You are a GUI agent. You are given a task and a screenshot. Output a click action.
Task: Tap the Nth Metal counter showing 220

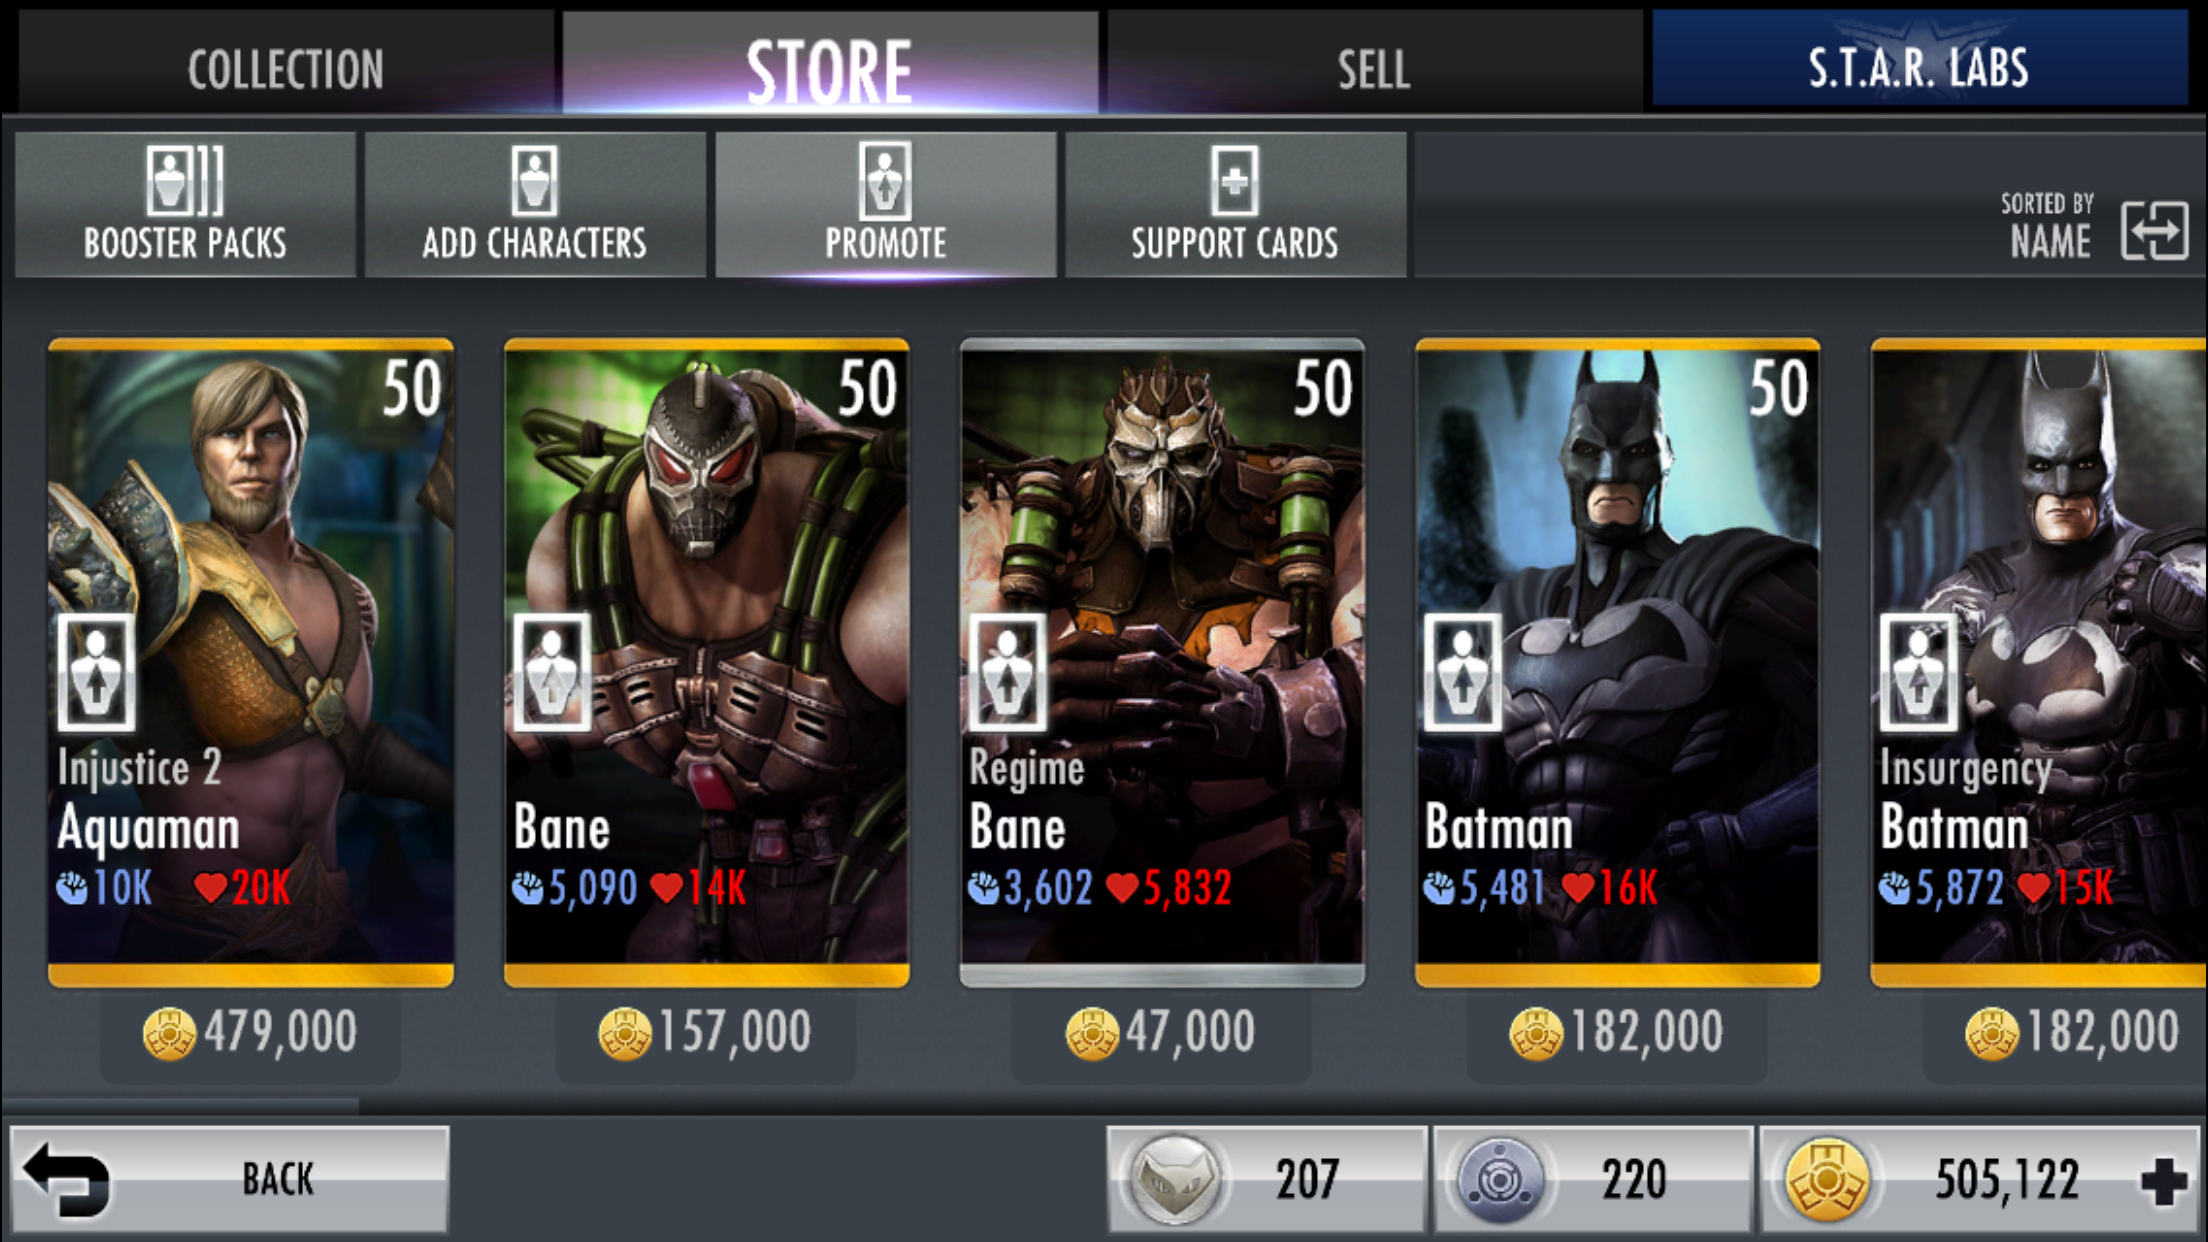pyautogui.click(x=1593, y=1179)
